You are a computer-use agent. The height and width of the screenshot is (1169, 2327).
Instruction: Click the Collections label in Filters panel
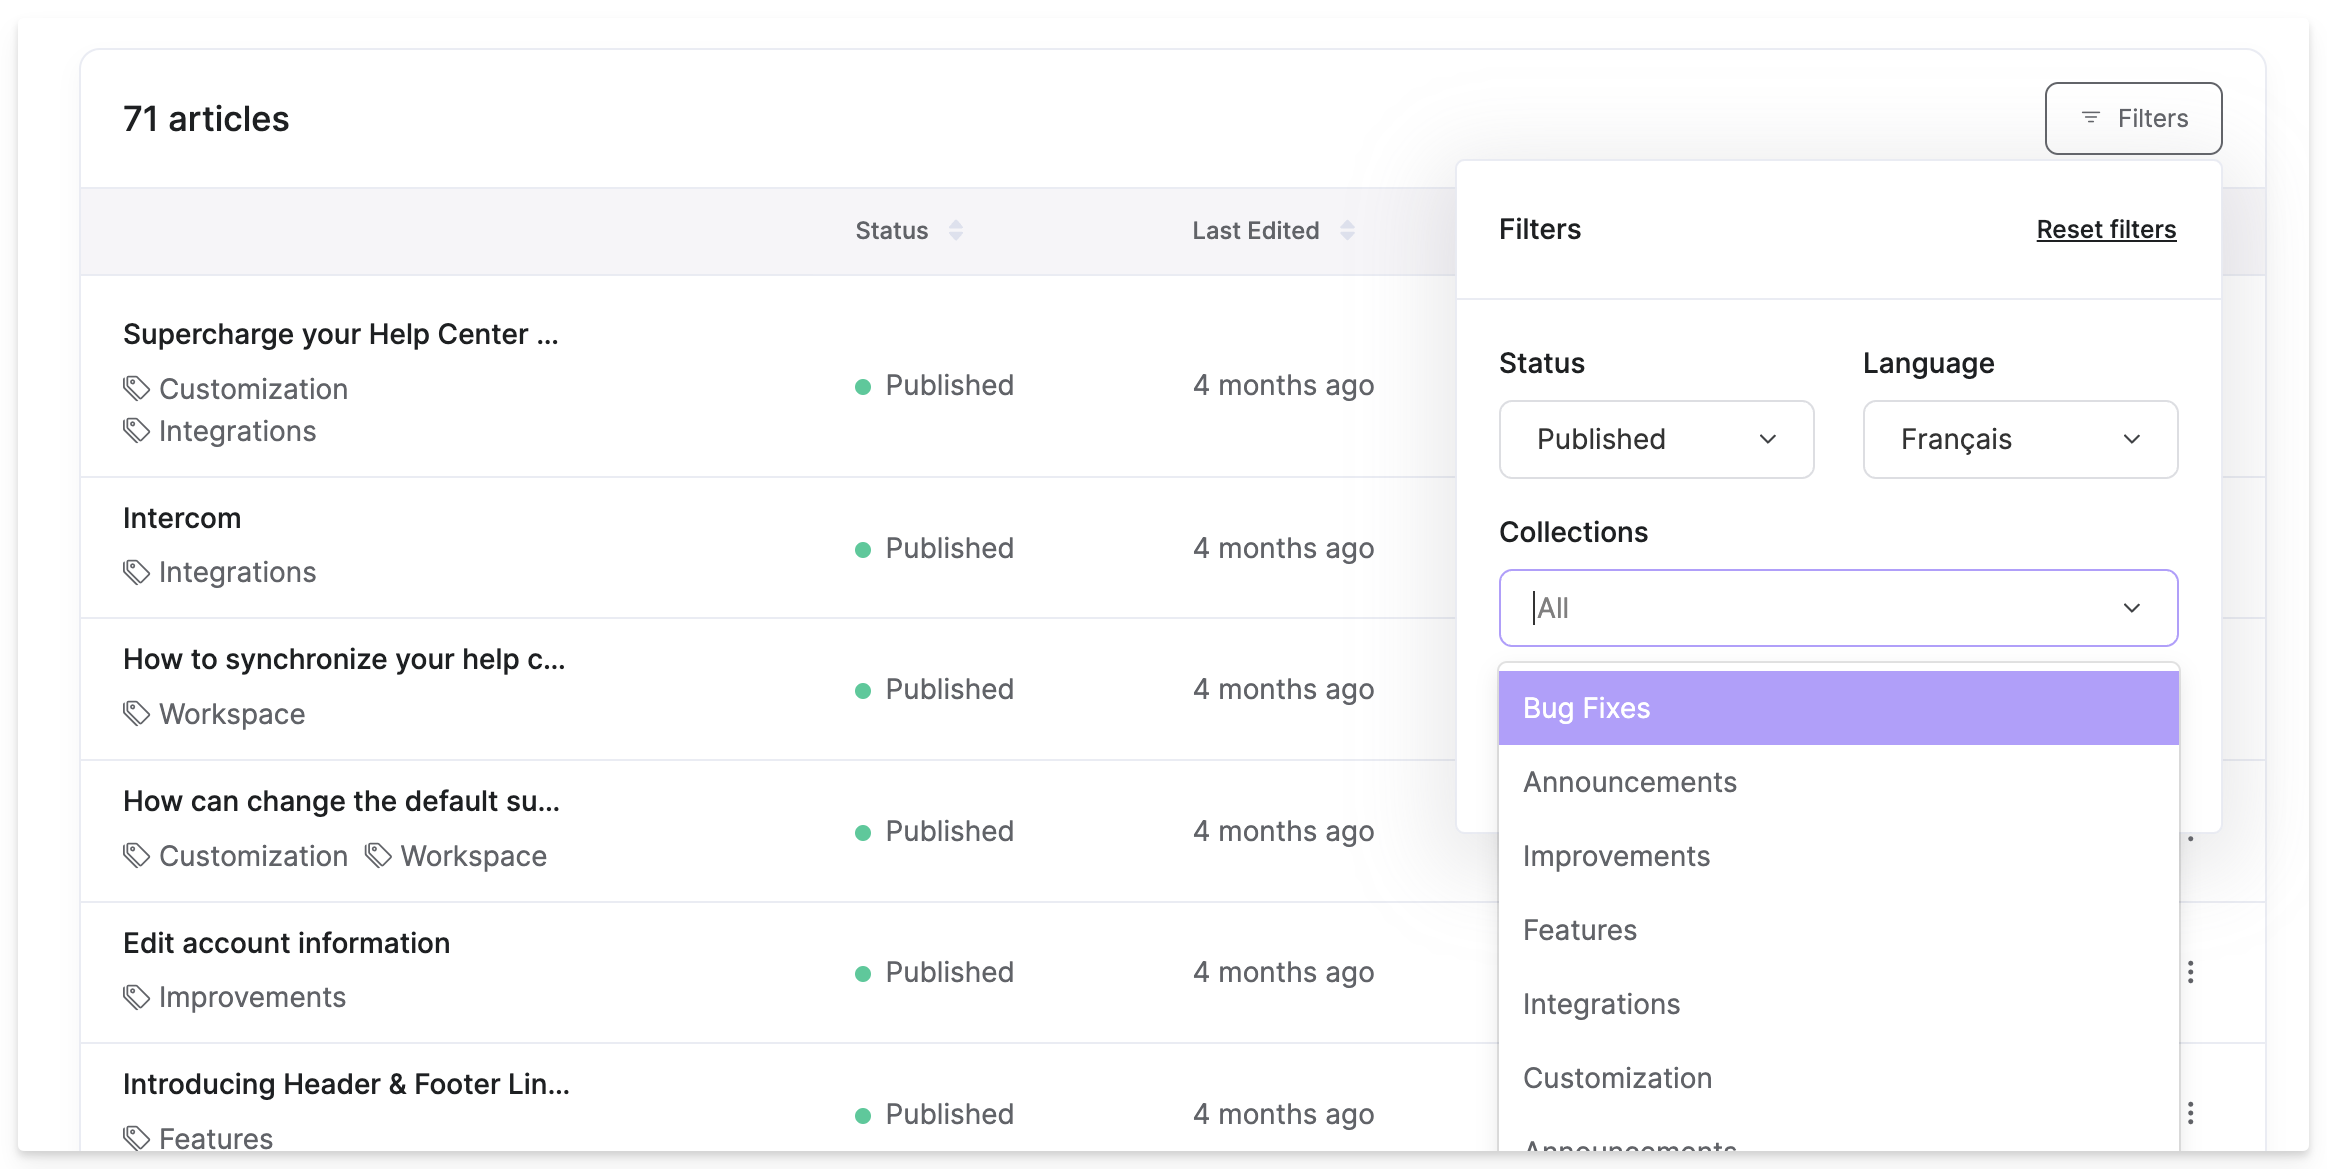click(1573, 532)
